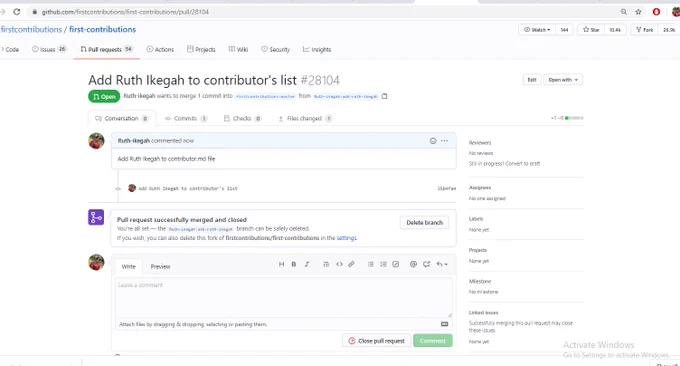Image resolution: width=680 pixels, height=366 pixels.
Task: View the forks count
Action: point(669,30)
